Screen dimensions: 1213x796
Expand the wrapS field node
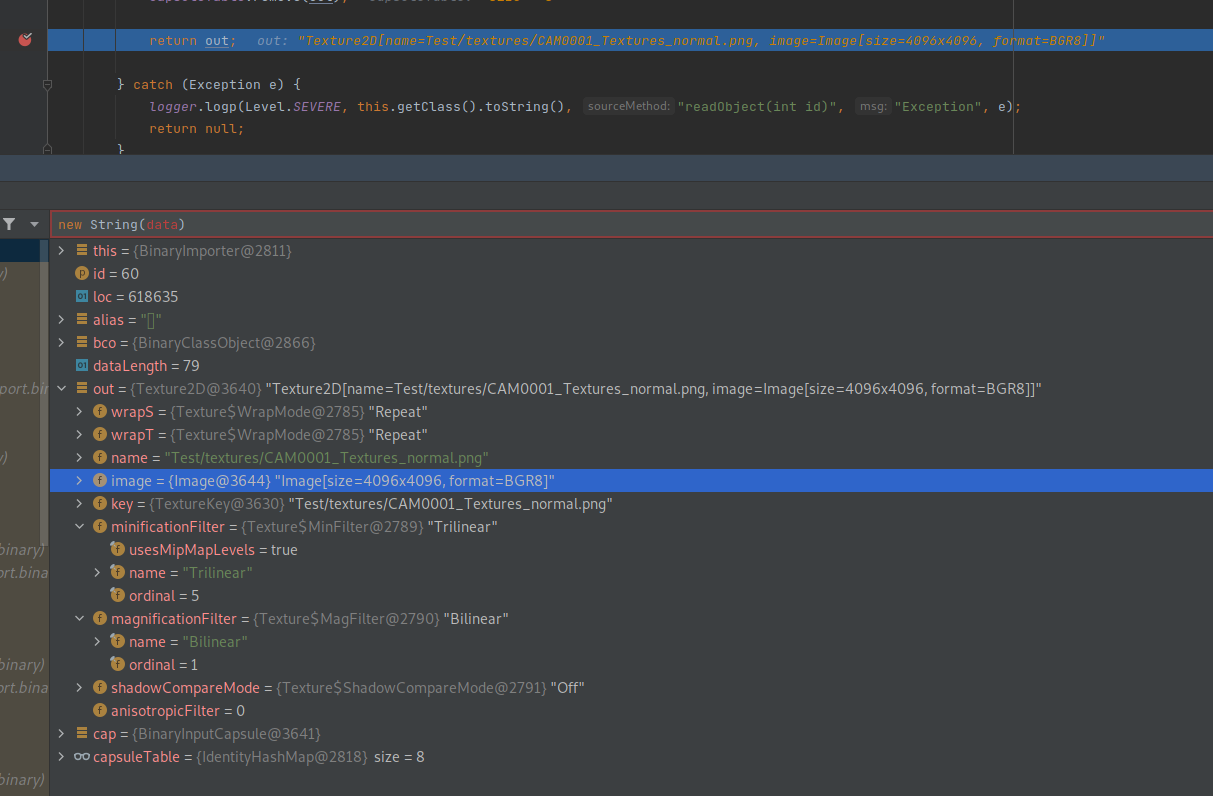pyautogui.click(x=80, y=412)
